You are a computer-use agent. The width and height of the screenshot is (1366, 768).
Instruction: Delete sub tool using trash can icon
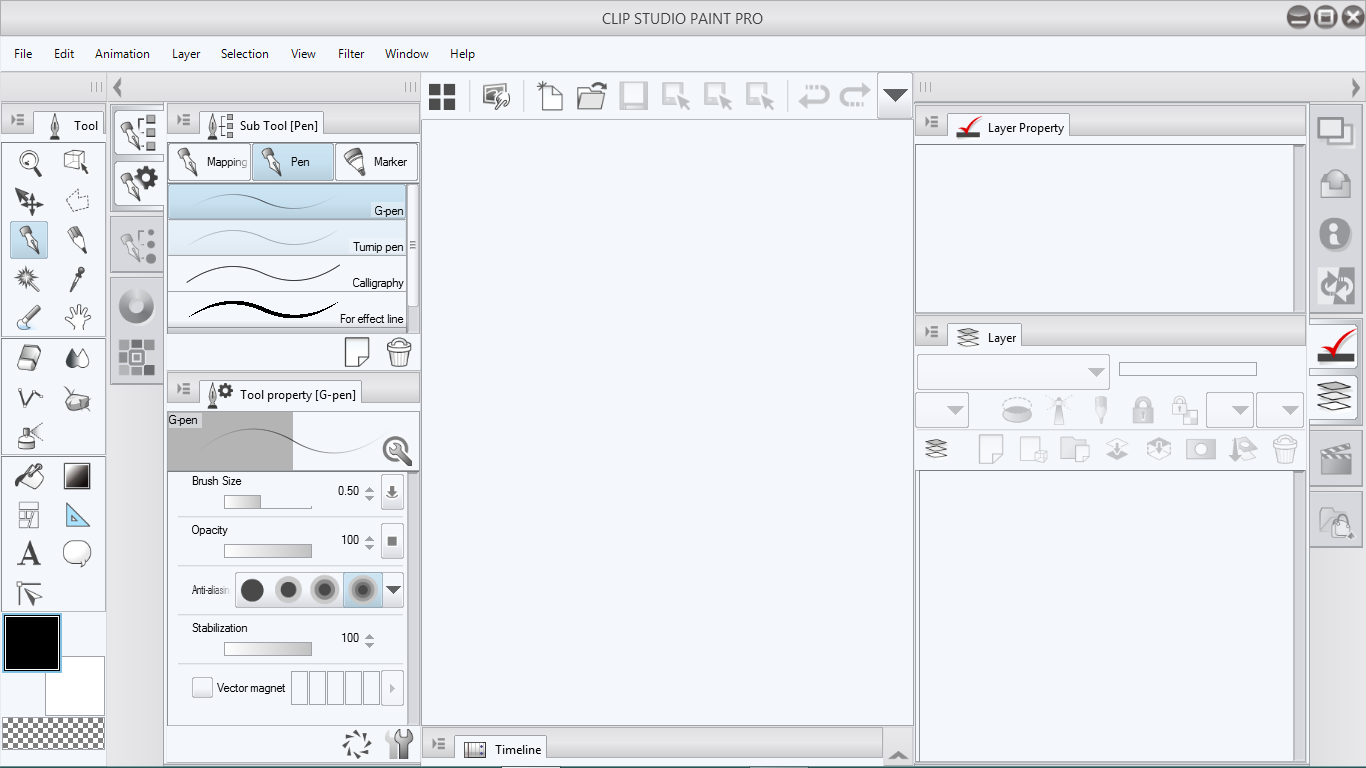coord(398,352)
